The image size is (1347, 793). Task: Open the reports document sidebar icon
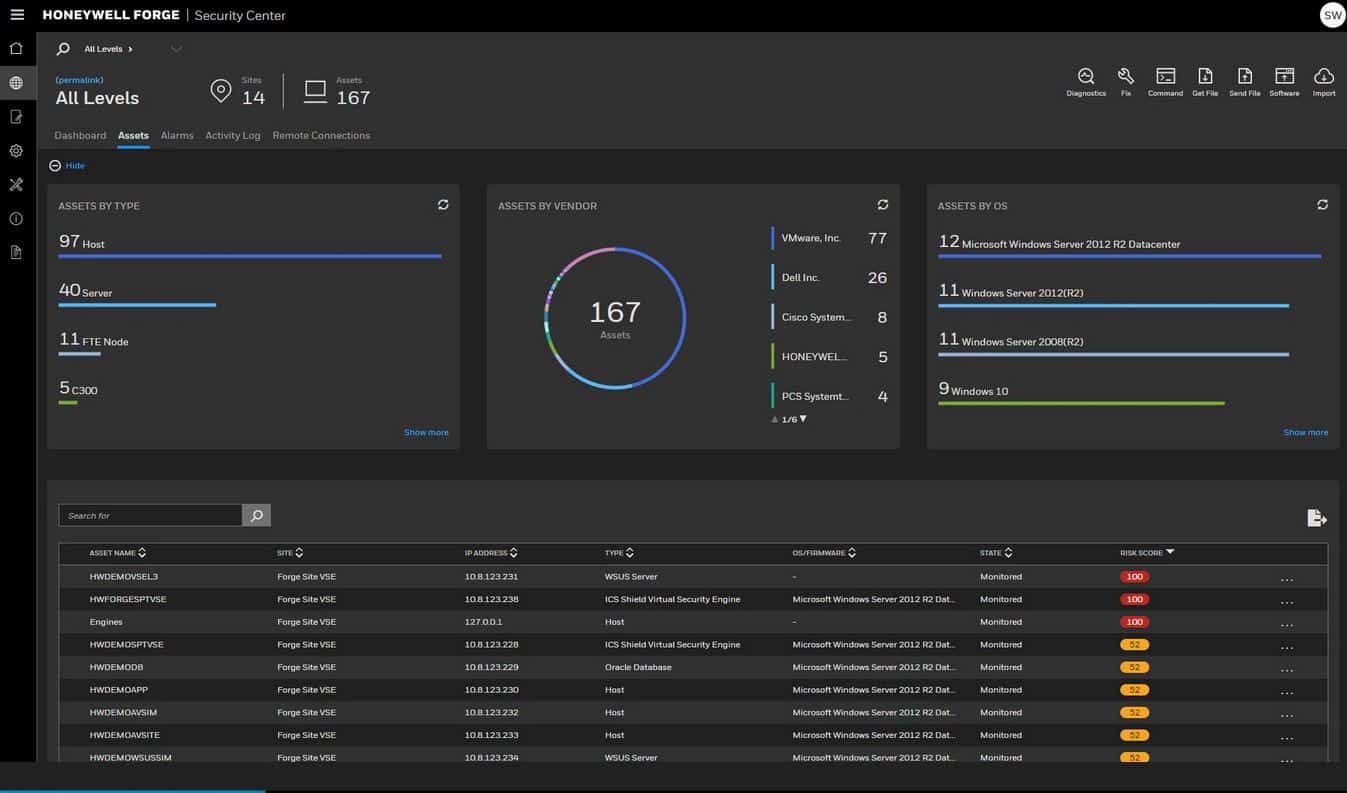click(x=16, y=252)
